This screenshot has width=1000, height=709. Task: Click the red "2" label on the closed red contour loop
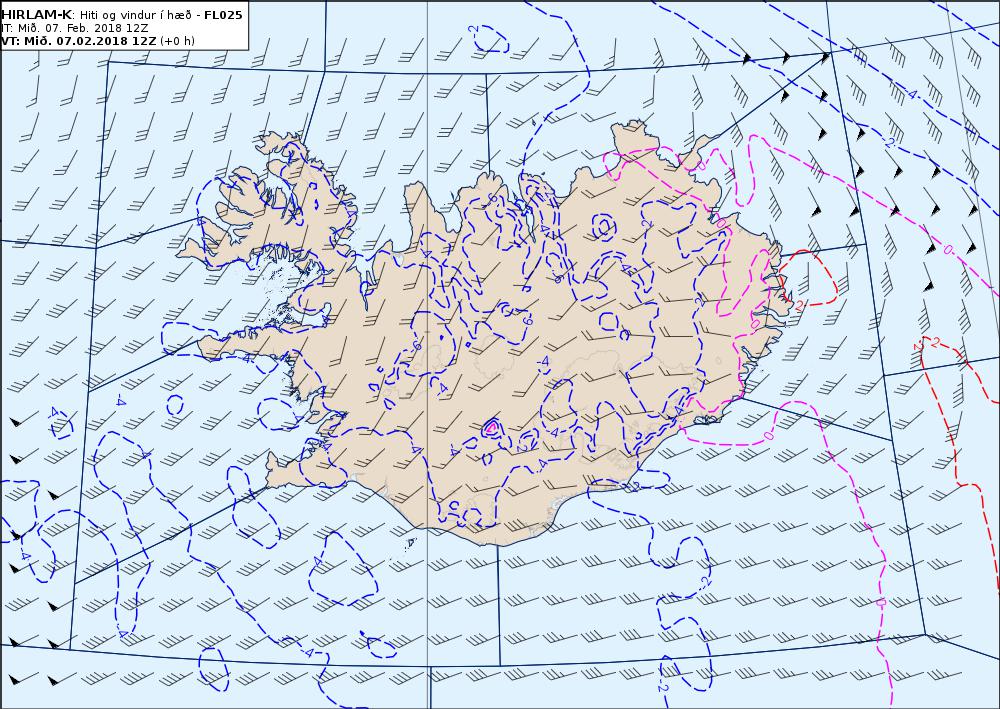(798, 305)
